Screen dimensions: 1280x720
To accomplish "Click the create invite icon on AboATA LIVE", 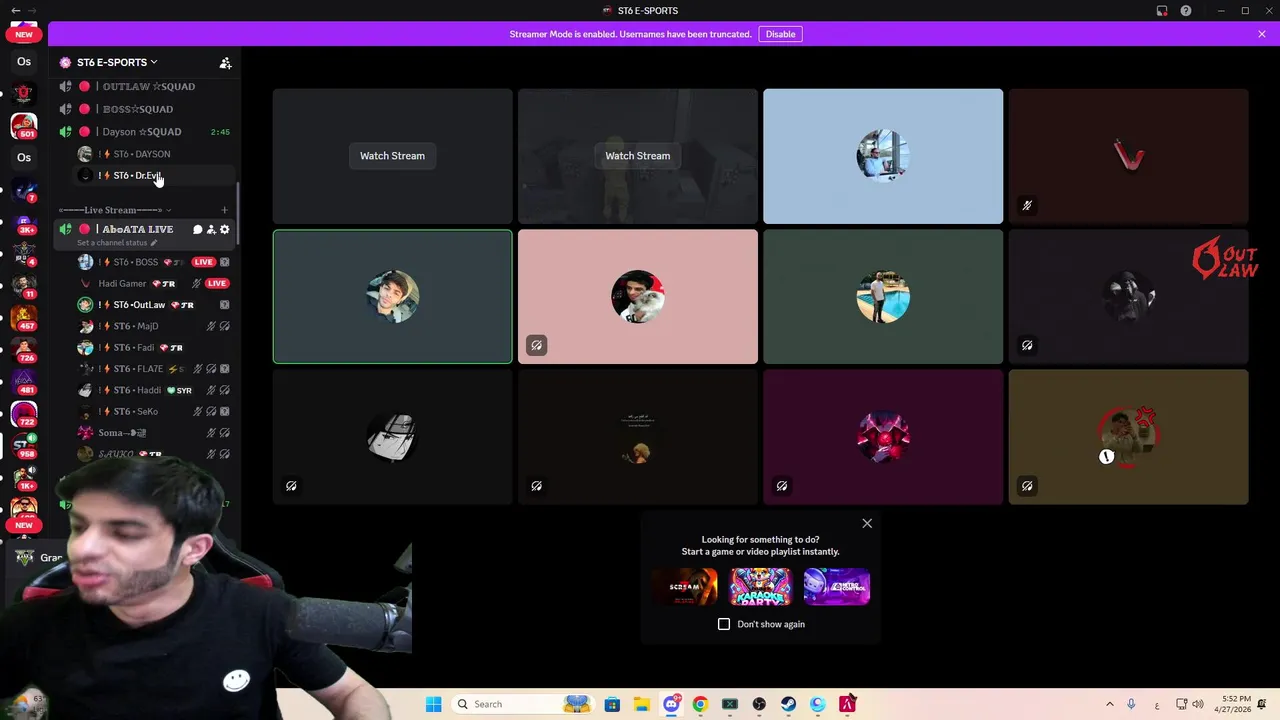I will 210,230.
